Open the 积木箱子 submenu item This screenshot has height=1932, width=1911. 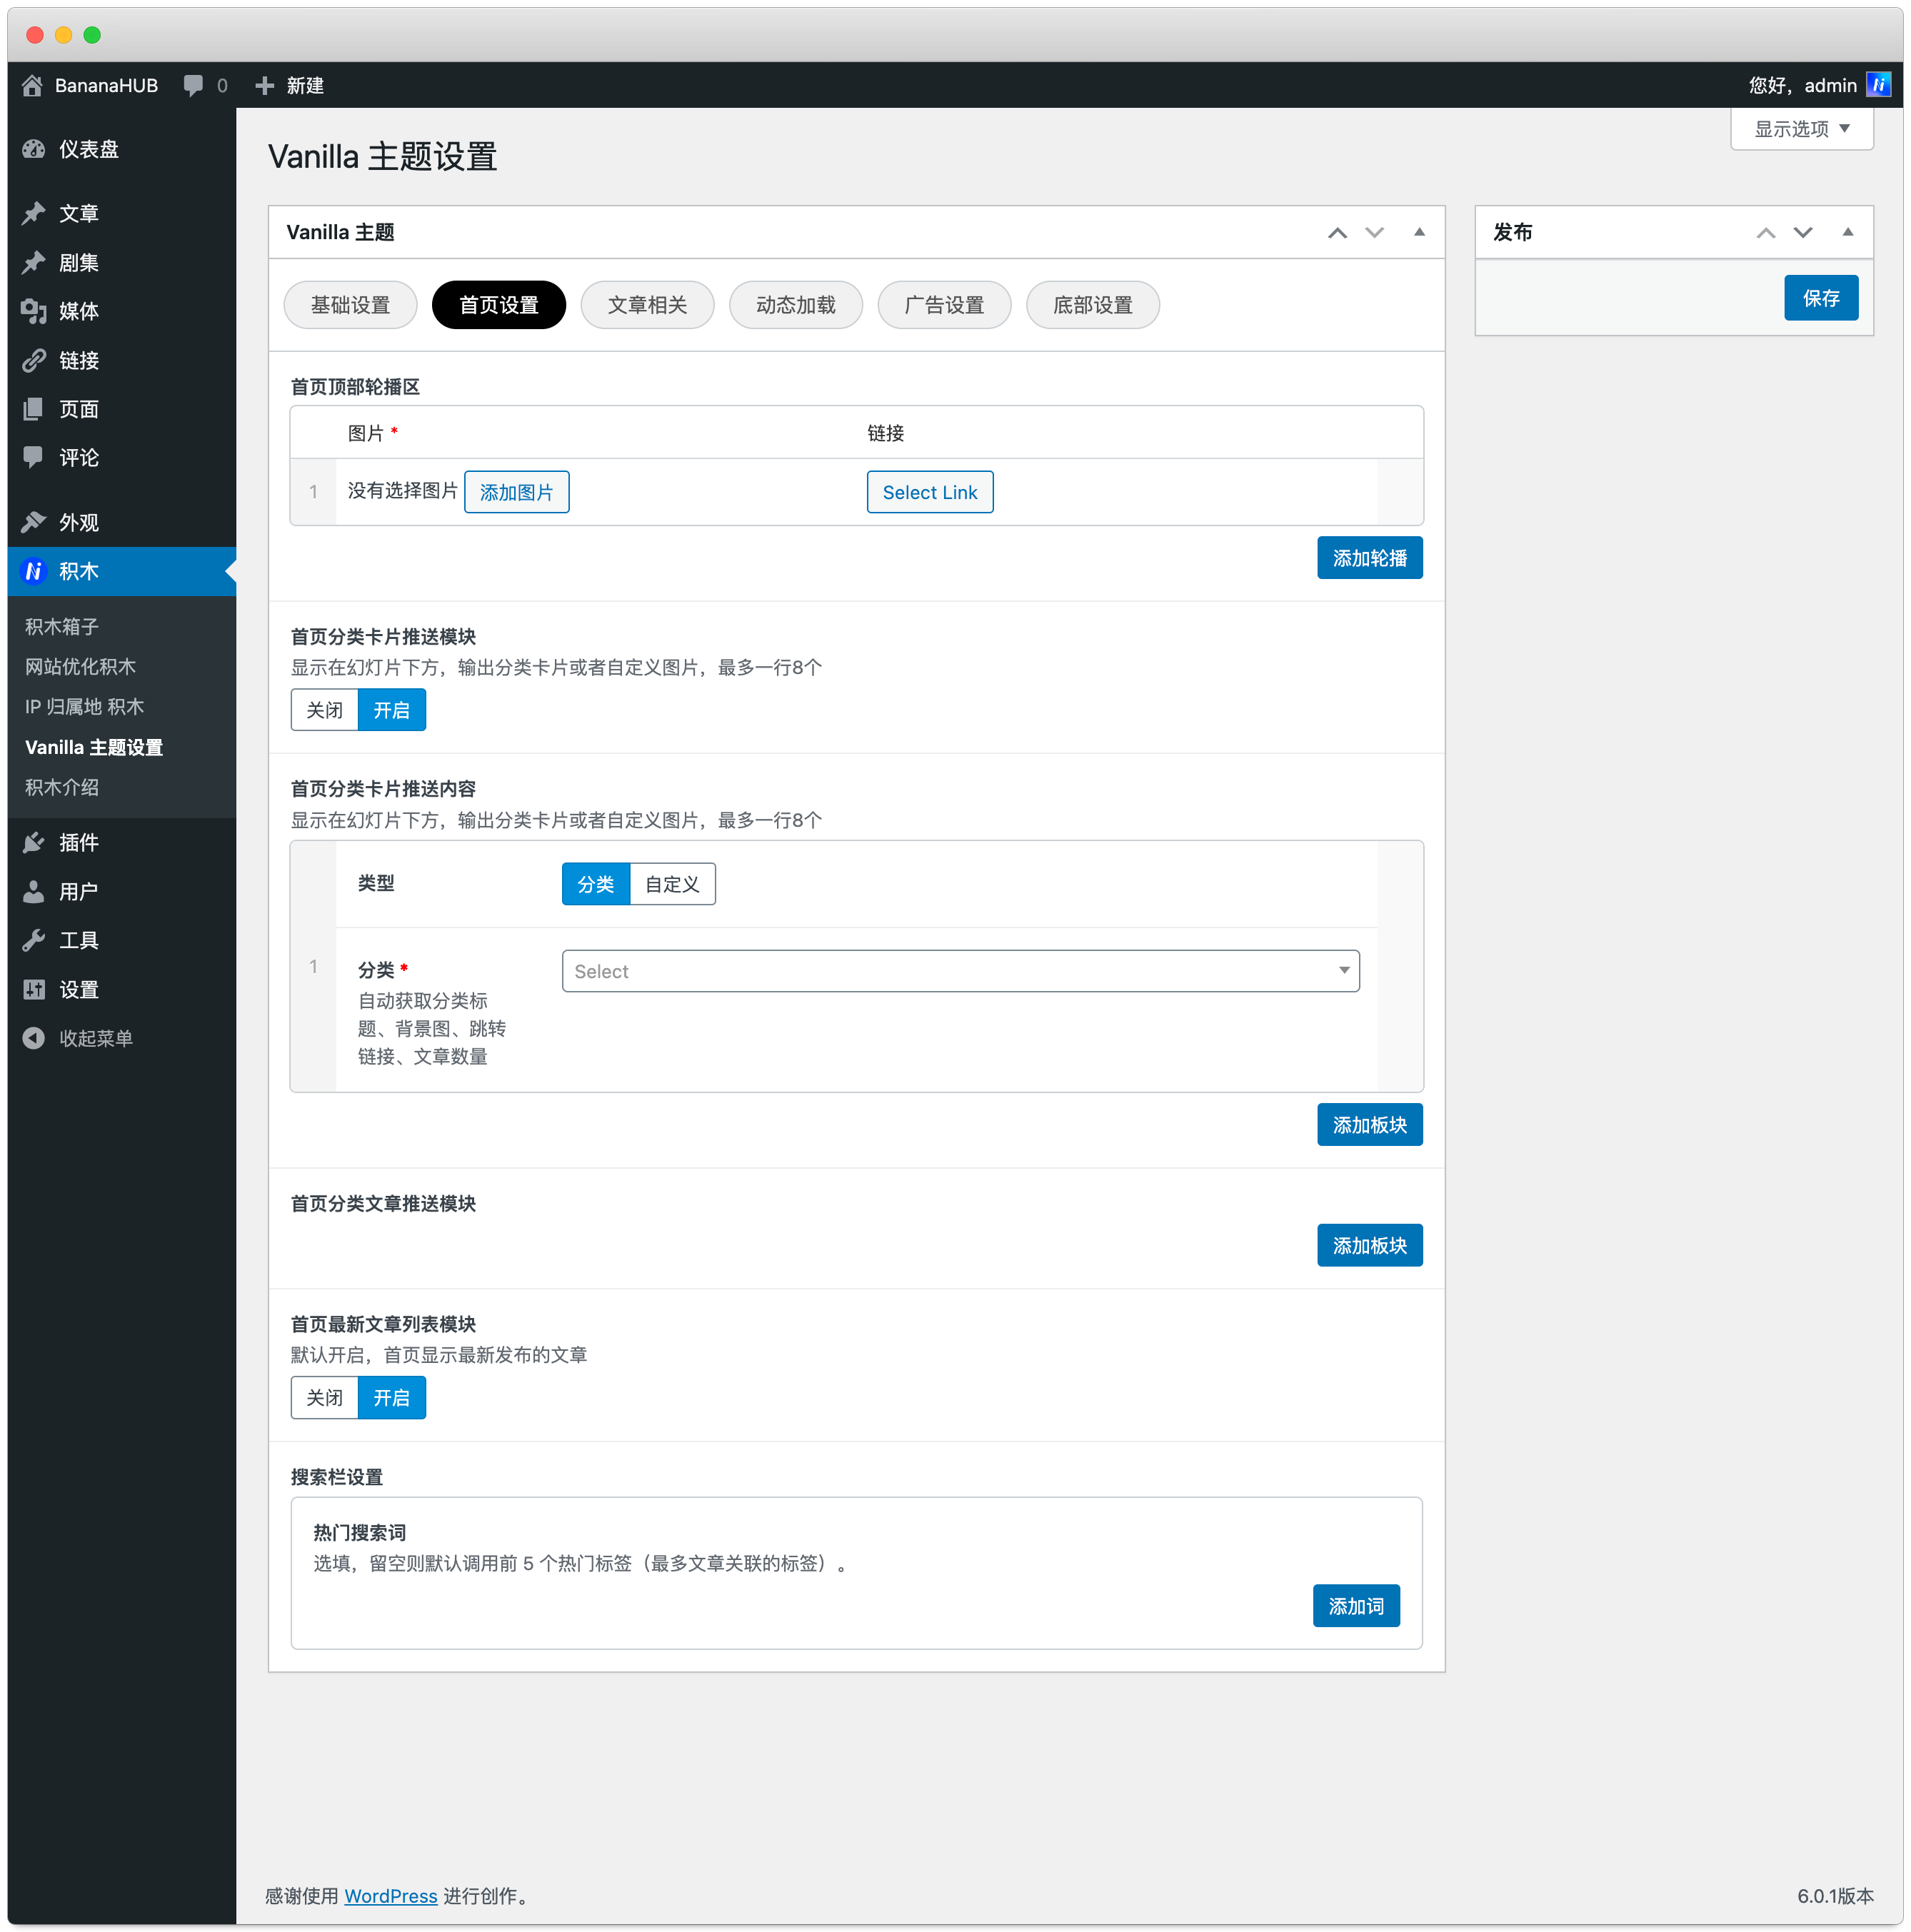click(62, 626)
